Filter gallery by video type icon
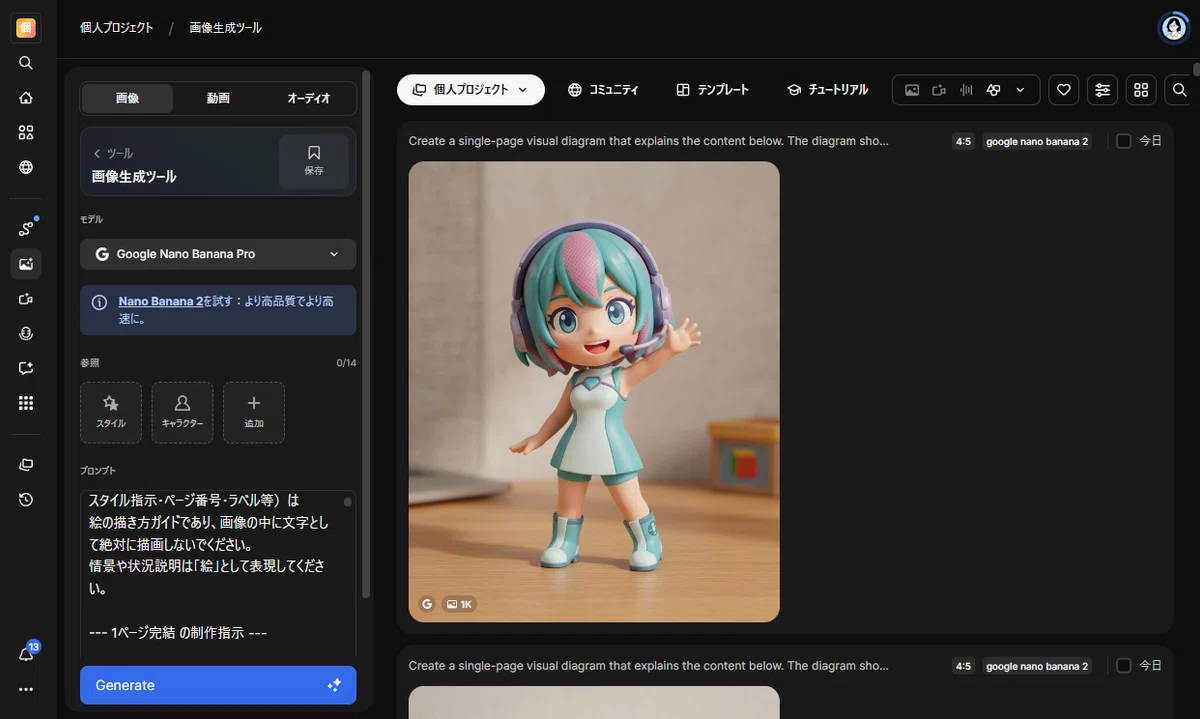Screen dimensions: 1200x719 [x=939, y=90]
